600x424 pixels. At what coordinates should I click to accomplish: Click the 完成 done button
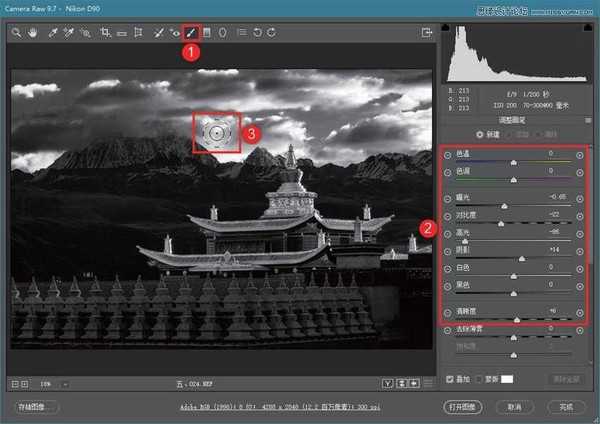(565, 407)
